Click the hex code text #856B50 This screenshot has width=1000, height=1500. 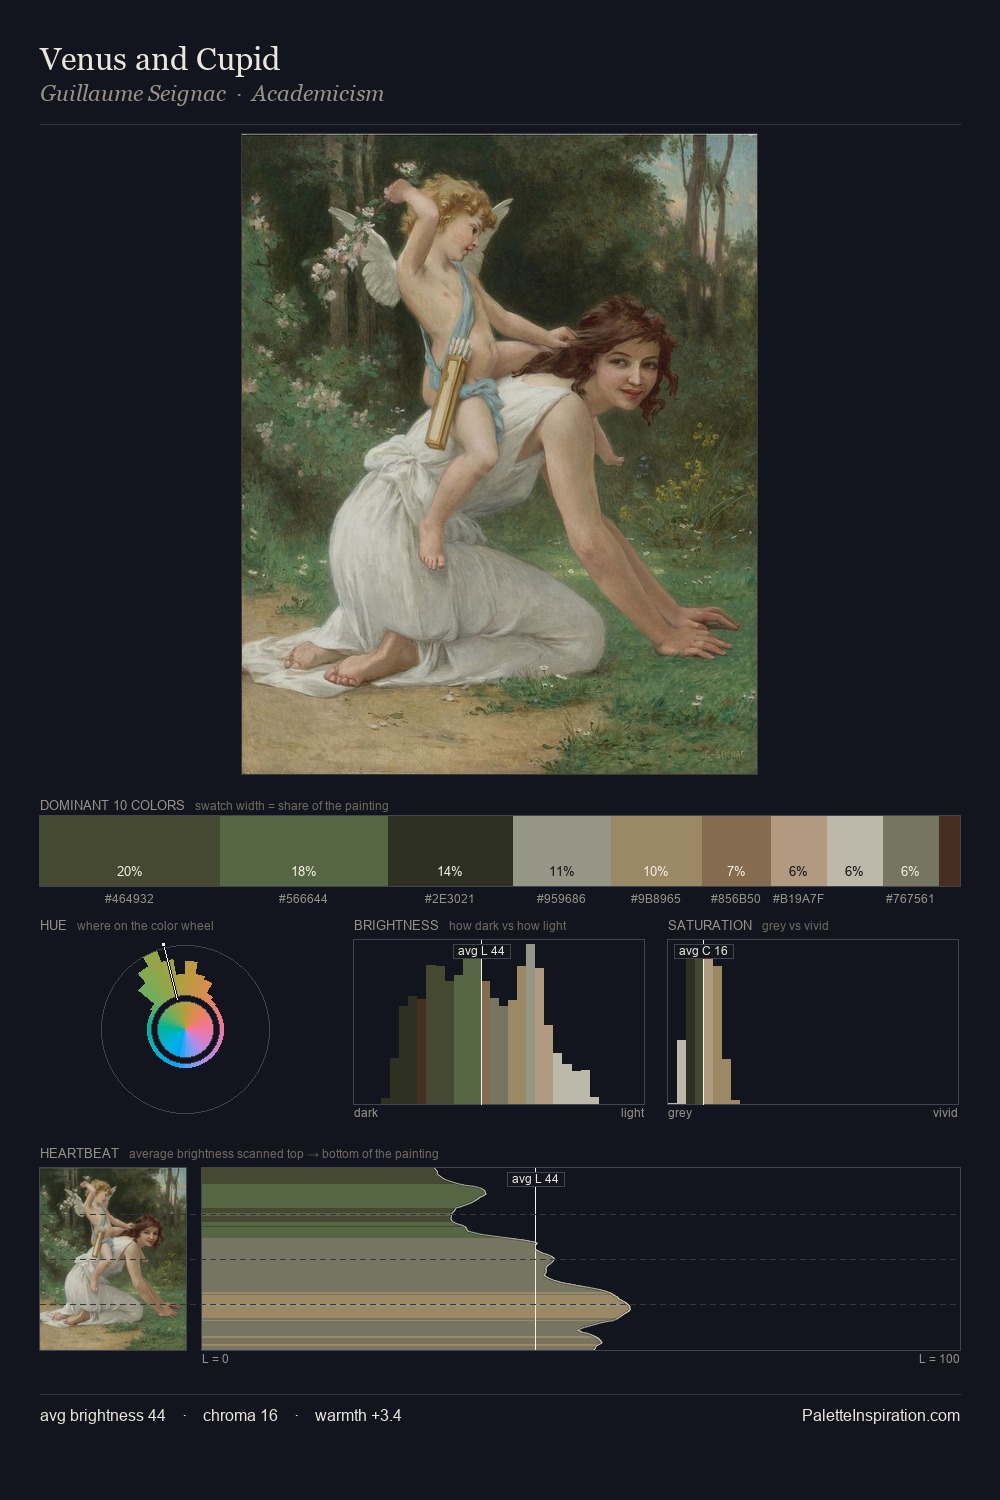coord(736,899)
